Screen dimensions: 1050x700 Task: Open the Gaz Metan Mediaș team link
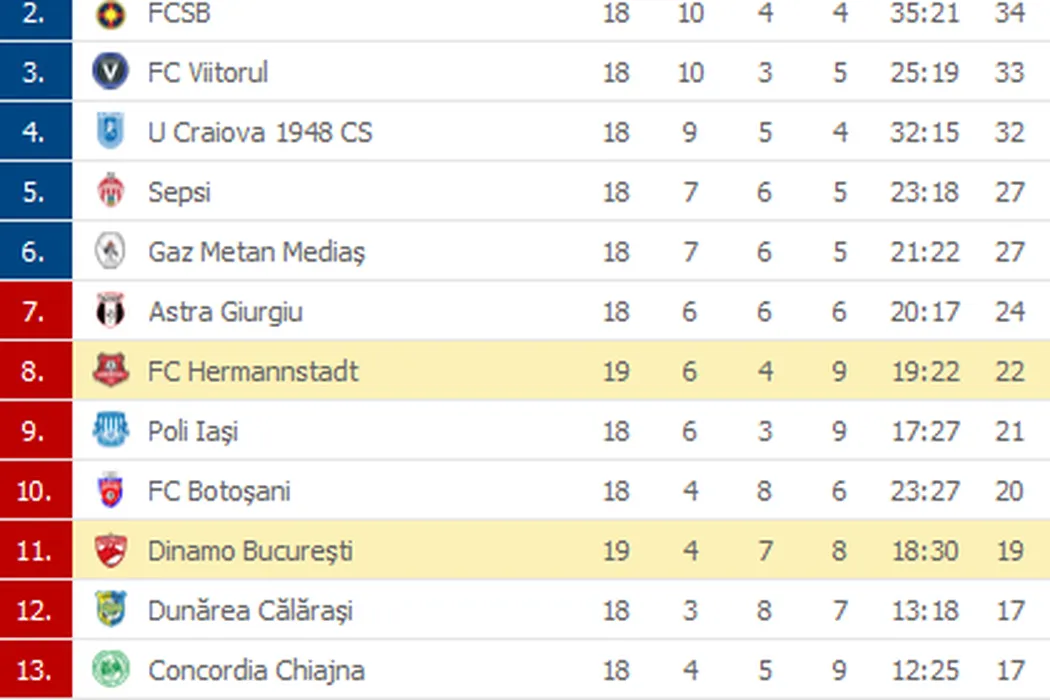point(256,251)
